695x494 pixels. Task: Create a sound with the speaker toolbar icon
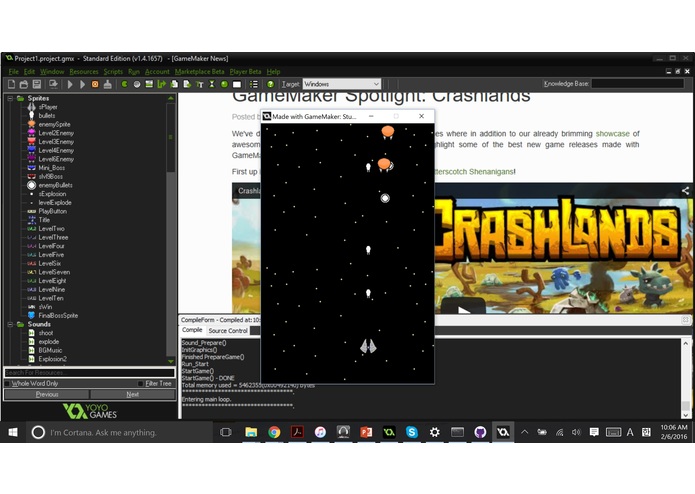137,84
